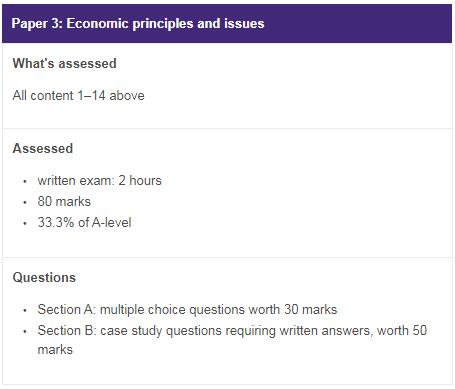Click the bullet dot before "Section B"
The image size is (455, 389).
25,331
